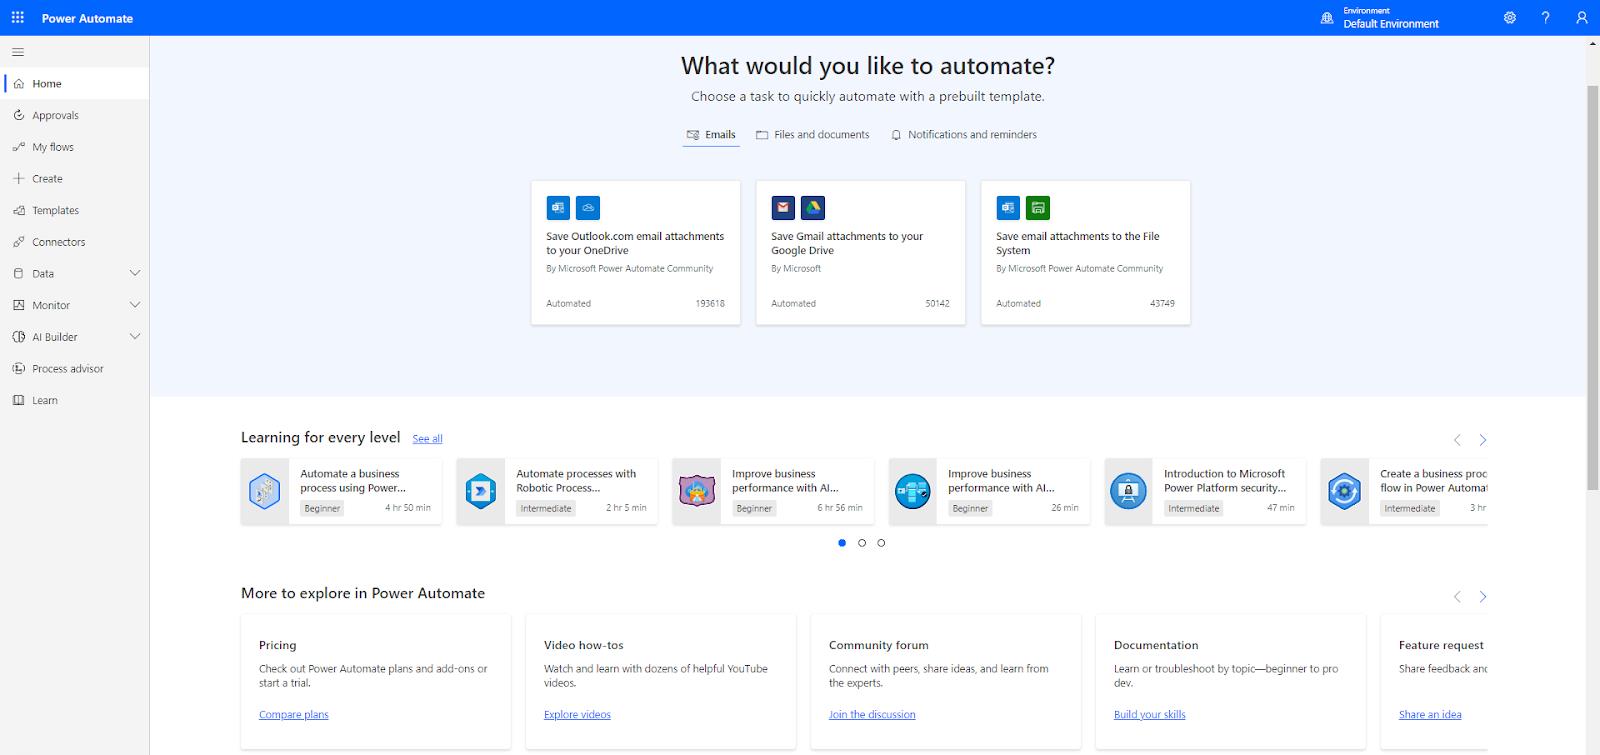
Task: Expand the Data menu chevron
Action: click(135, 274)
